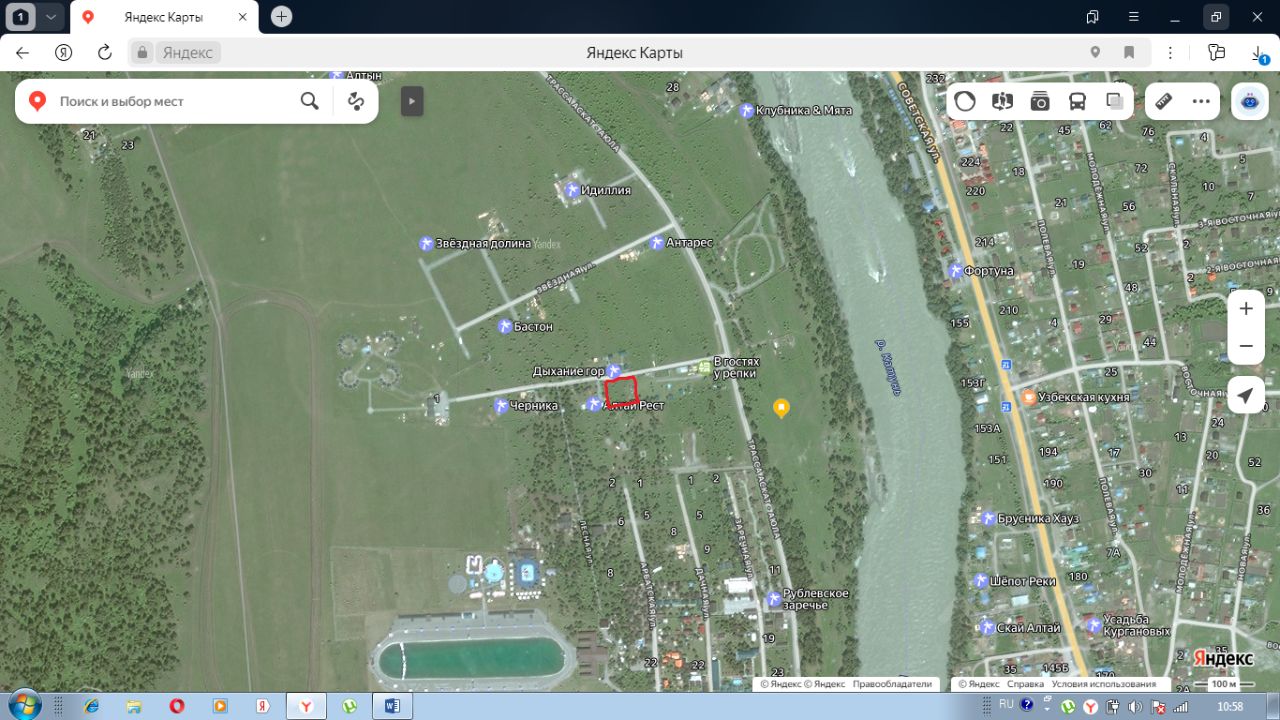Toggle street panoramas layer
This screenshot has width=1280, height=720.
coord(1002,101)
